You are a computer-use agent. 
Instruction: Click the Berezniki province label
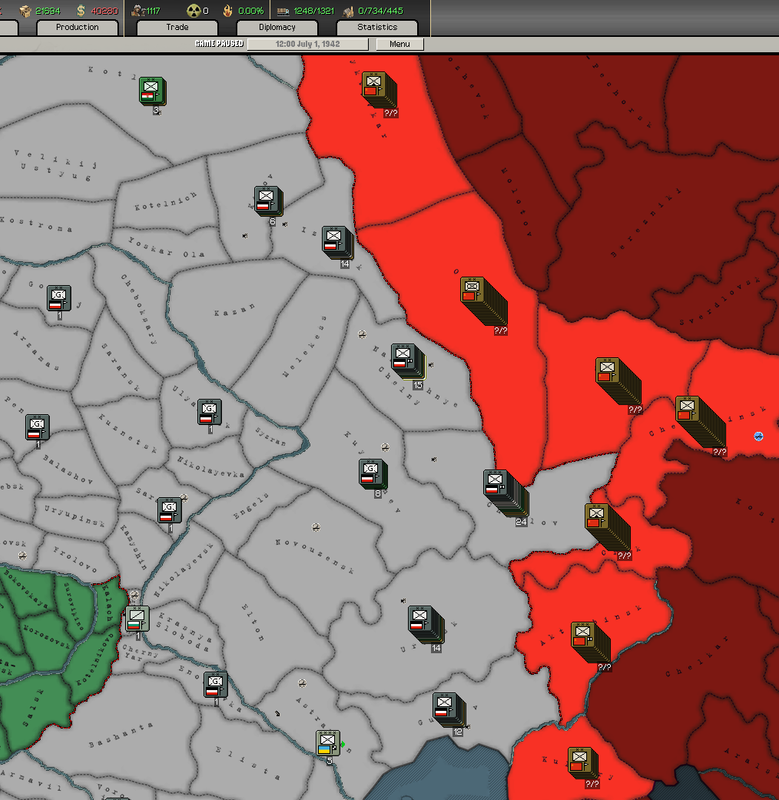(646, 222)
